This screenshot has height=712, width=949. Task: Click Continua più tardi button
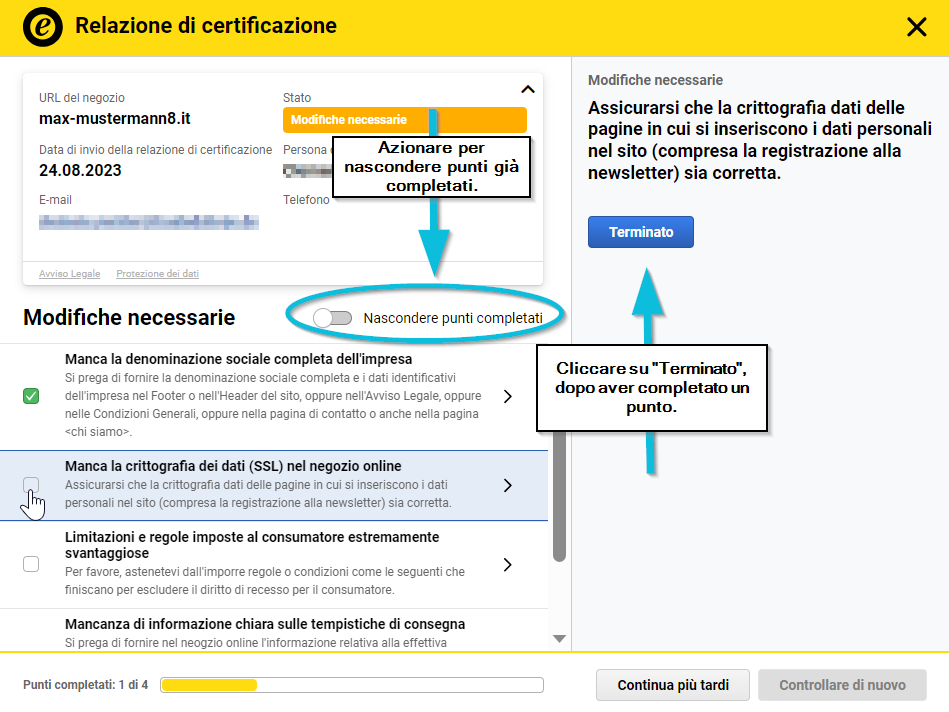pyautogui.click(x=673, y=685)
